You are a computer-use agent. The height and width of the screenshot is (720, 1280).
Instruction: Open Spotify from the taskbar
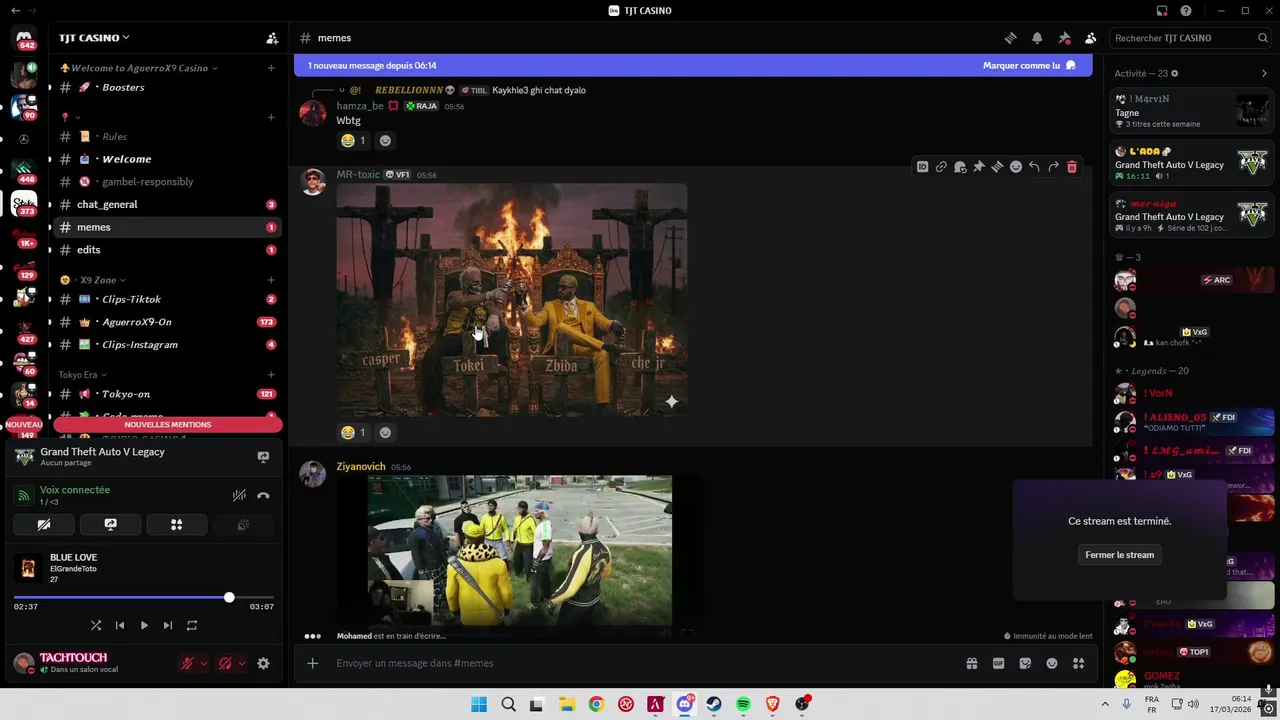743,704
